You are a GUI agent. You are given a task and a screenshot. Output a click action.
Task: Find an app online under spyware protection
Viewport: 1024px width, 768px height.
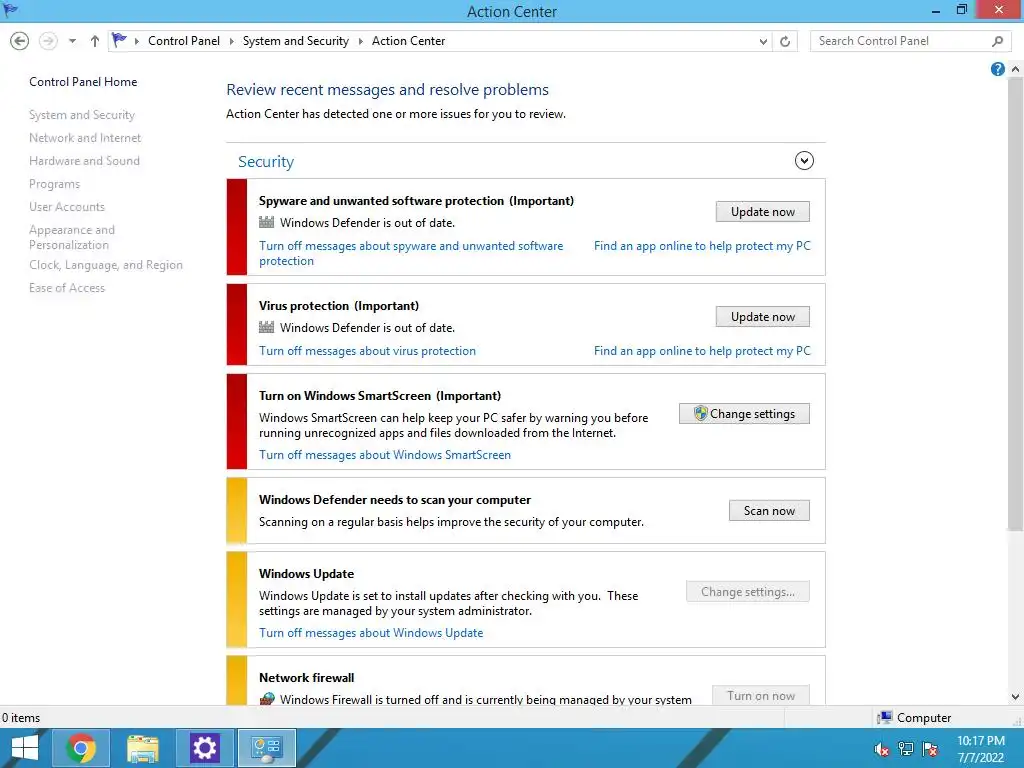click(702, 246)
